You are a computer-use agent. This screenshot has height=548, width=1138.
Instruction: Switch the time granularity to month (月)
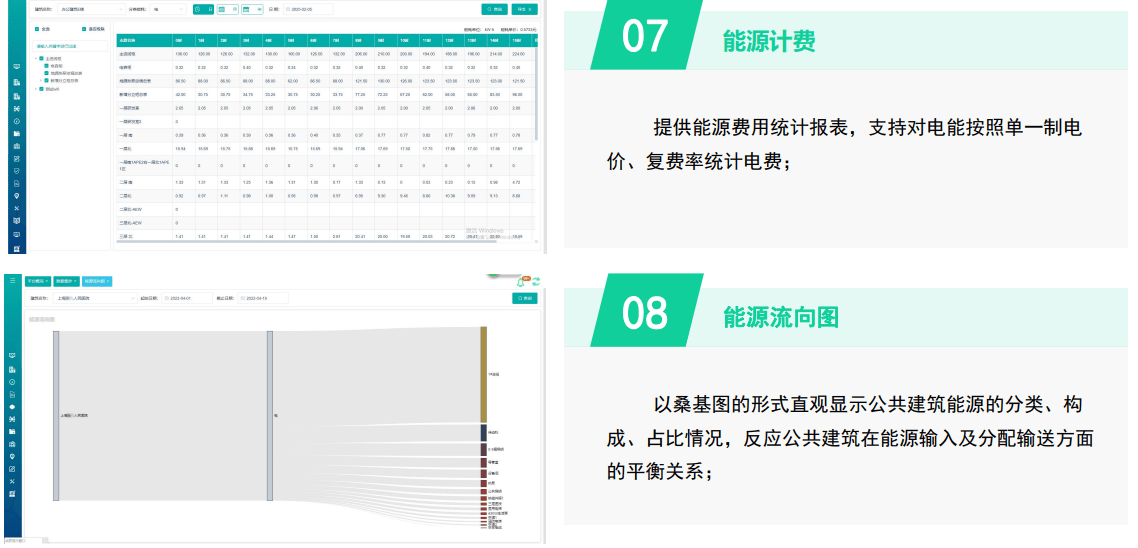coord(228,9)
